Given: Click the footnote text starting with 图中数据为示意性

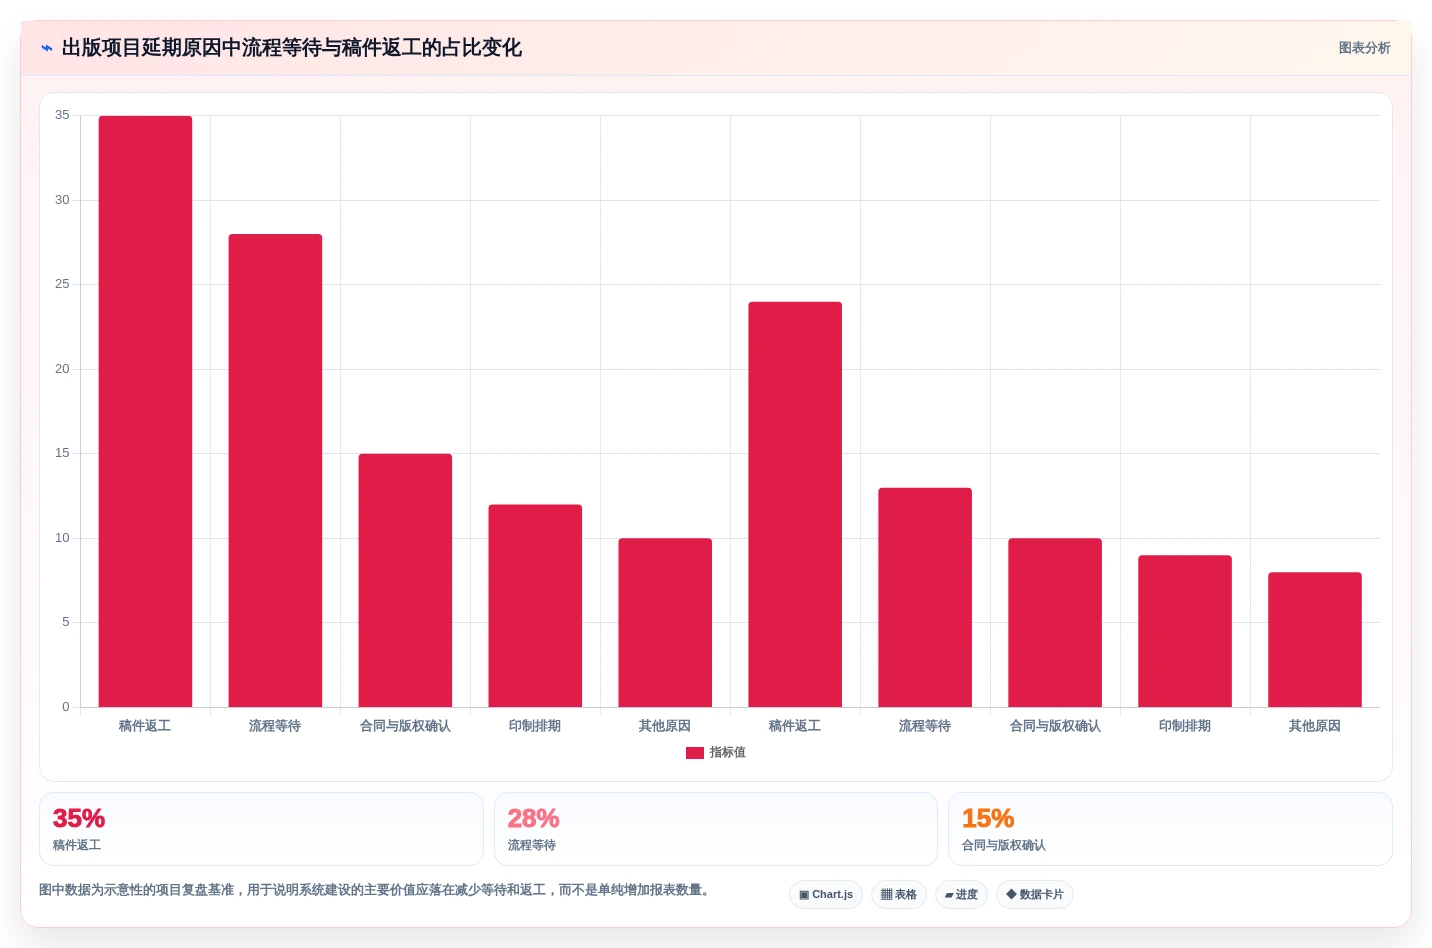Looking at the screenshot, I should (x=376, y=890).
